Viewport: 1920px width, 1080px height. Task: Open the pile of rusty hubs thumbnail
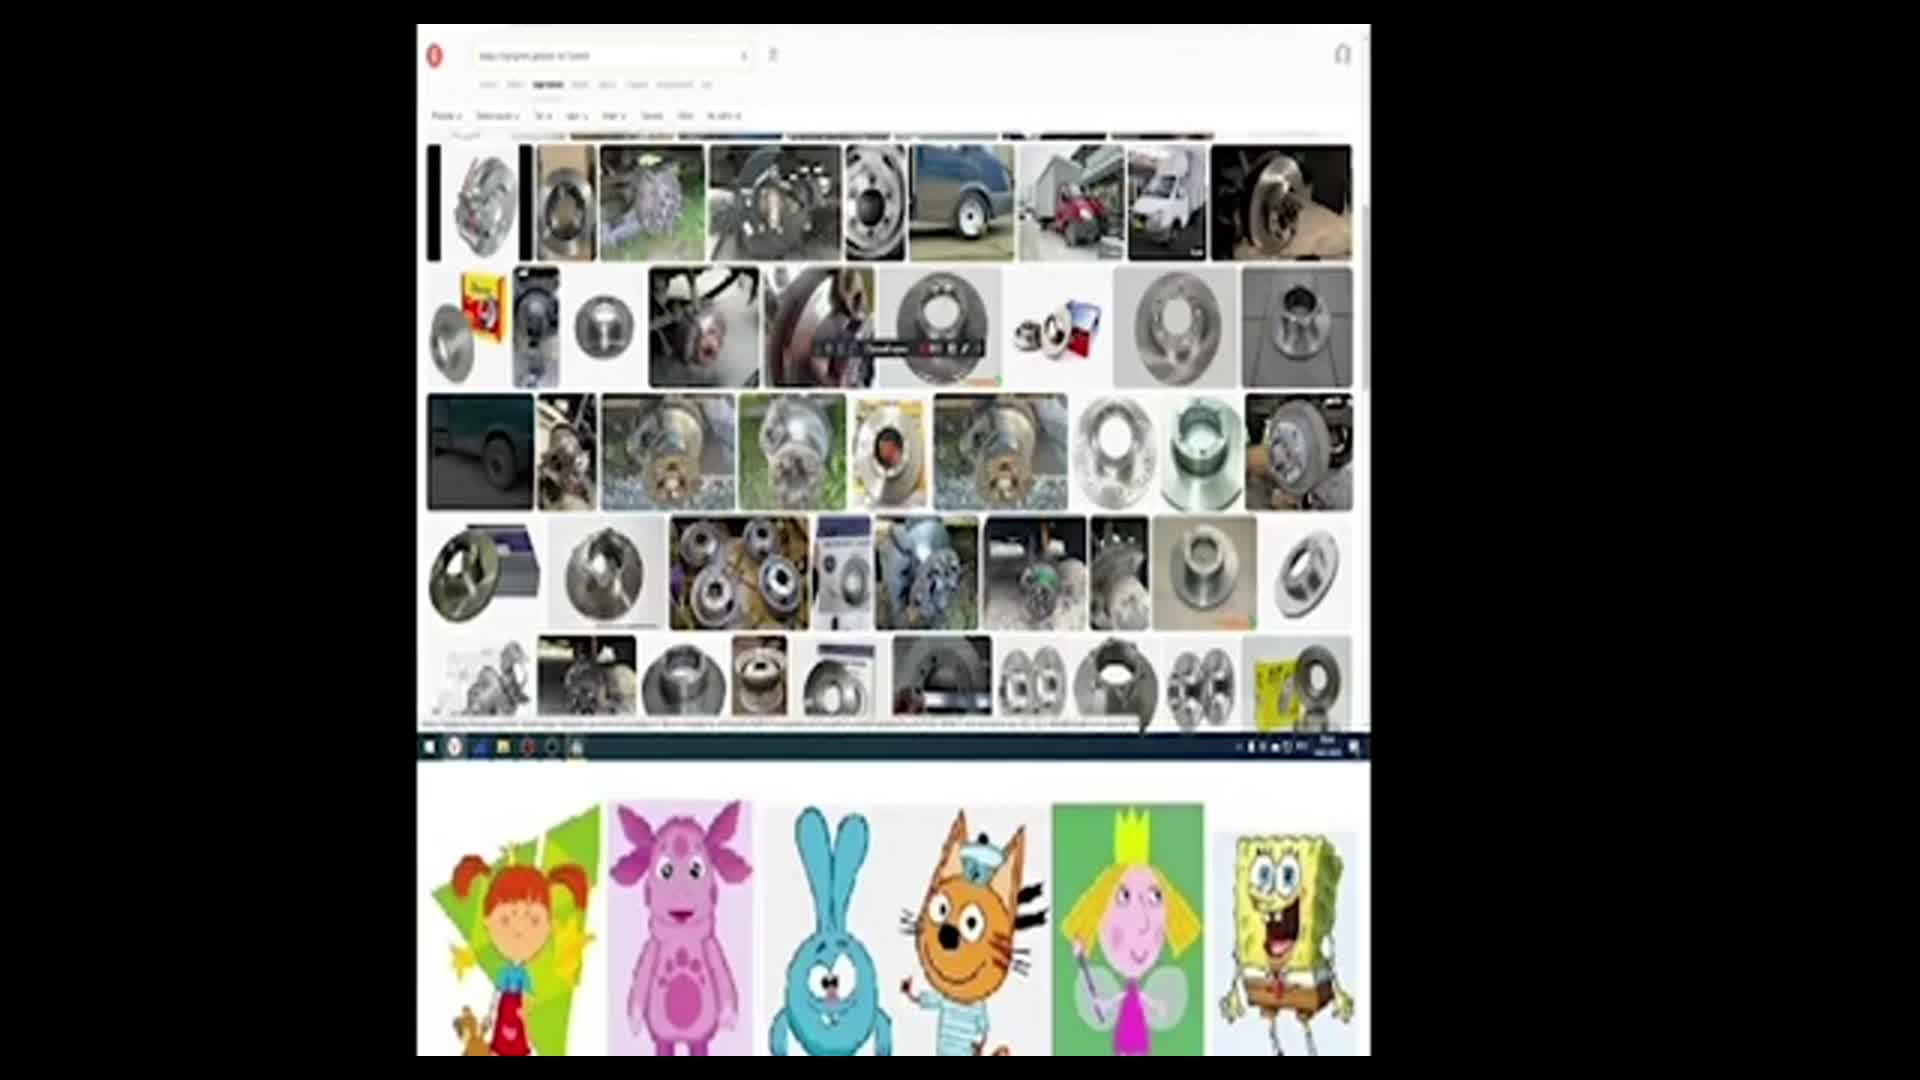pyautogui.click(x=739, y=573)
